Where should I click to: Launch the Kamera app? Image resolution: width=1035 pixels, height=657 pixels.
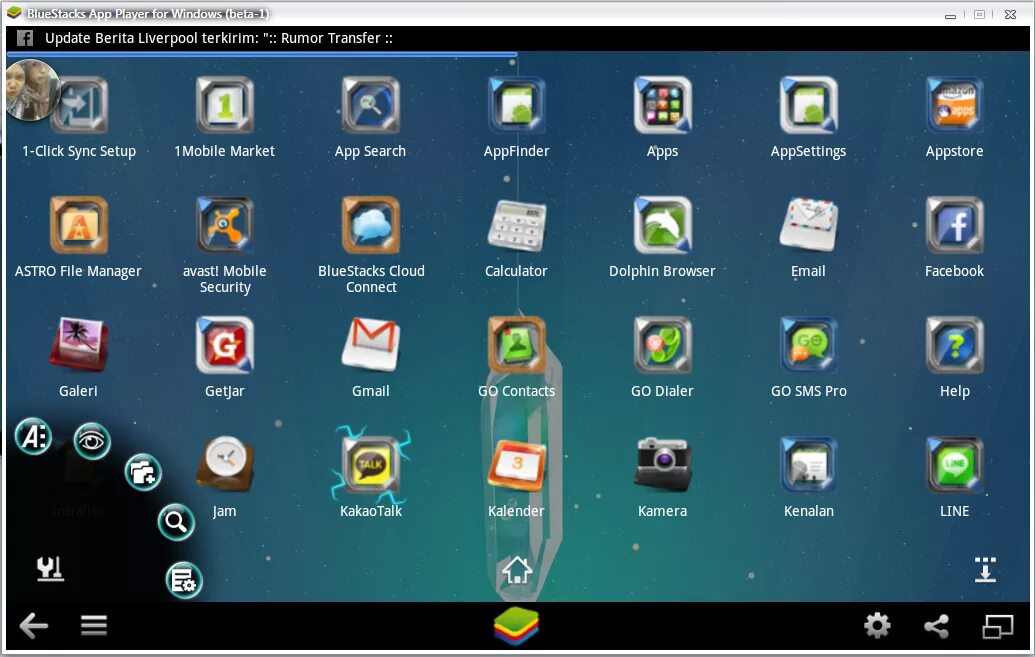click(663, 464)
